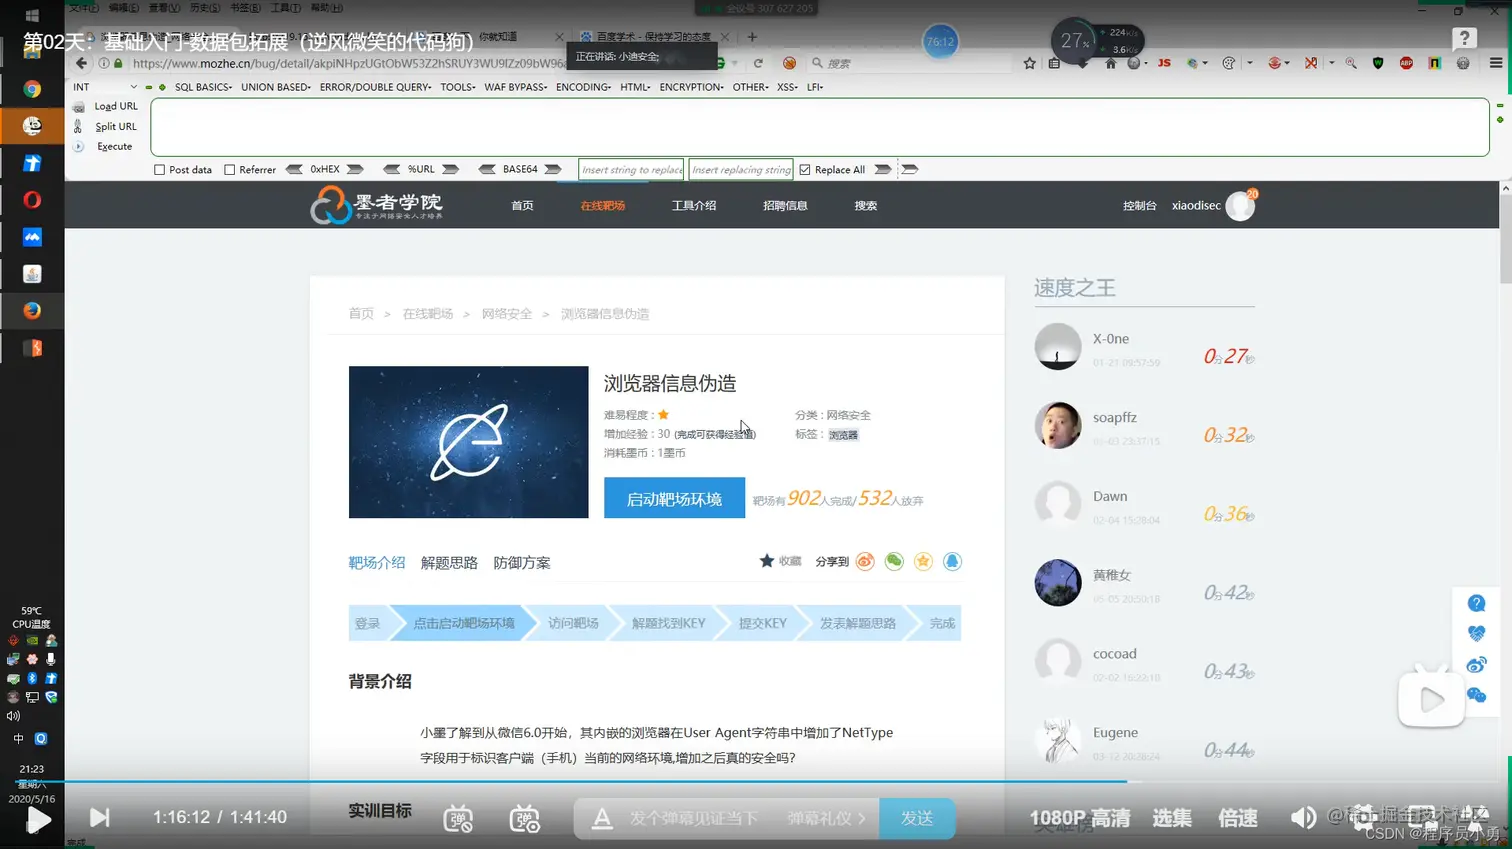Open Firefox from the taskbar

pos(32,311)
